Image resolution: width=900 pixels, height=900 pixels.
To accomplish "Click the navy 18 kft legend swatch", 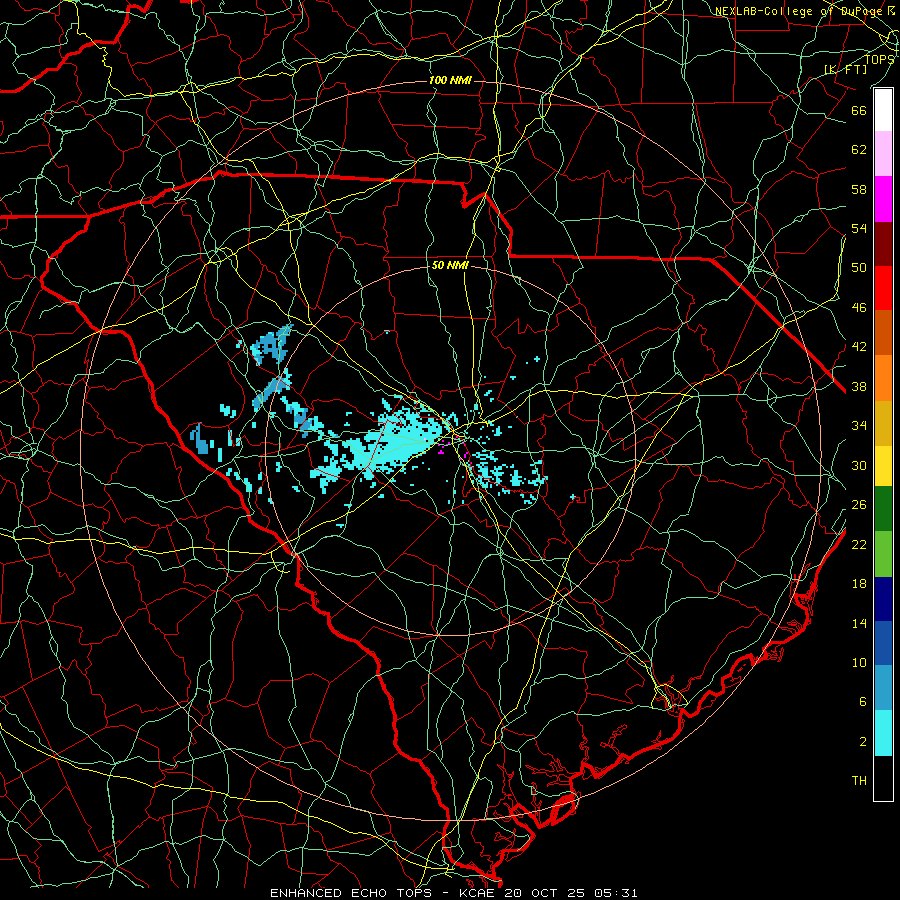I will pos(883,599).
